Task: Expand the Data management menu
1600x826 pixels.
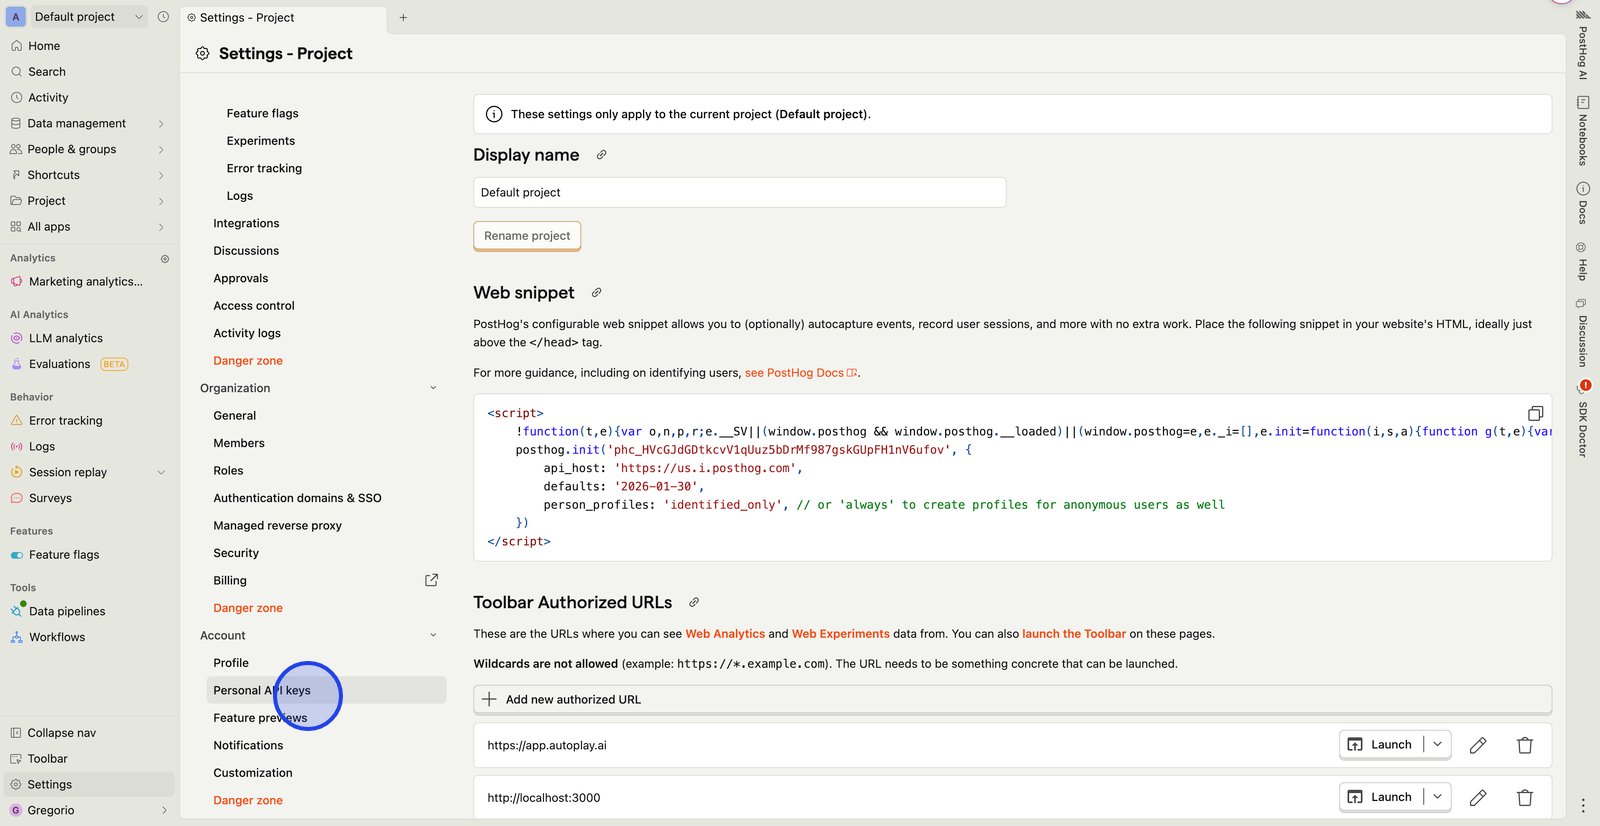Action: [161, 124]
